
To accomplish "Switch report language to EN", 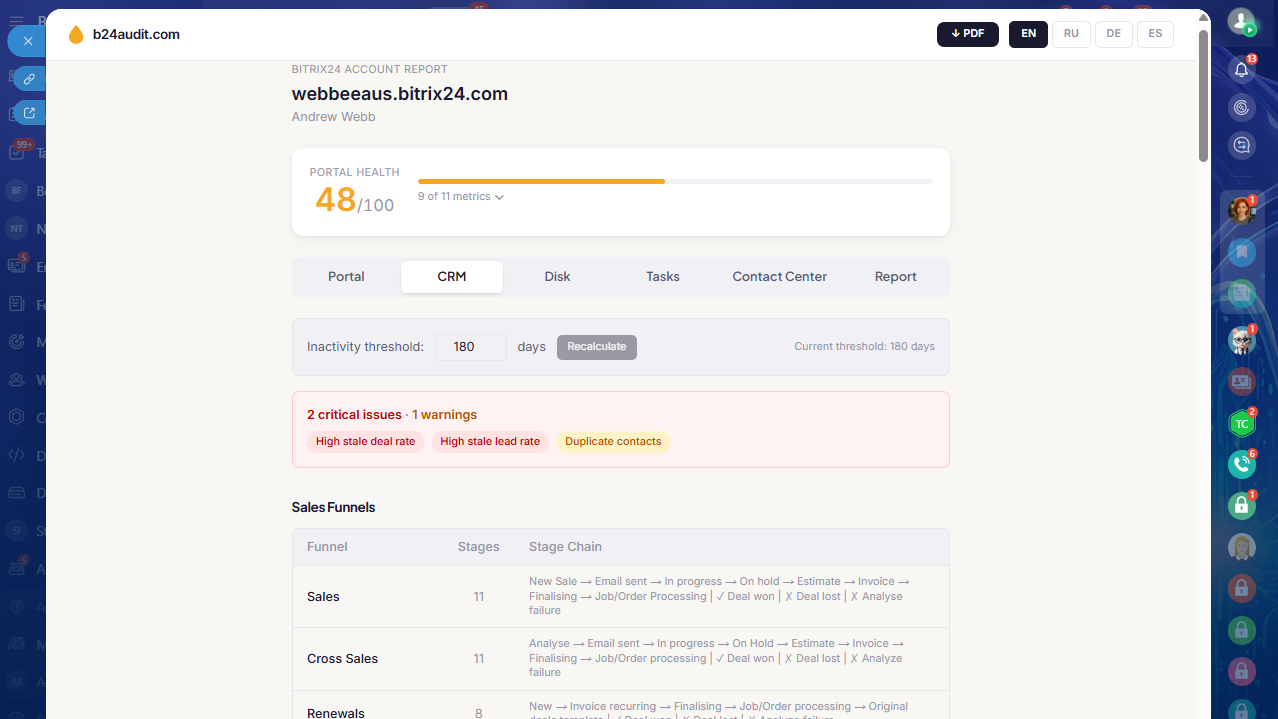I will click(1028, 34).
